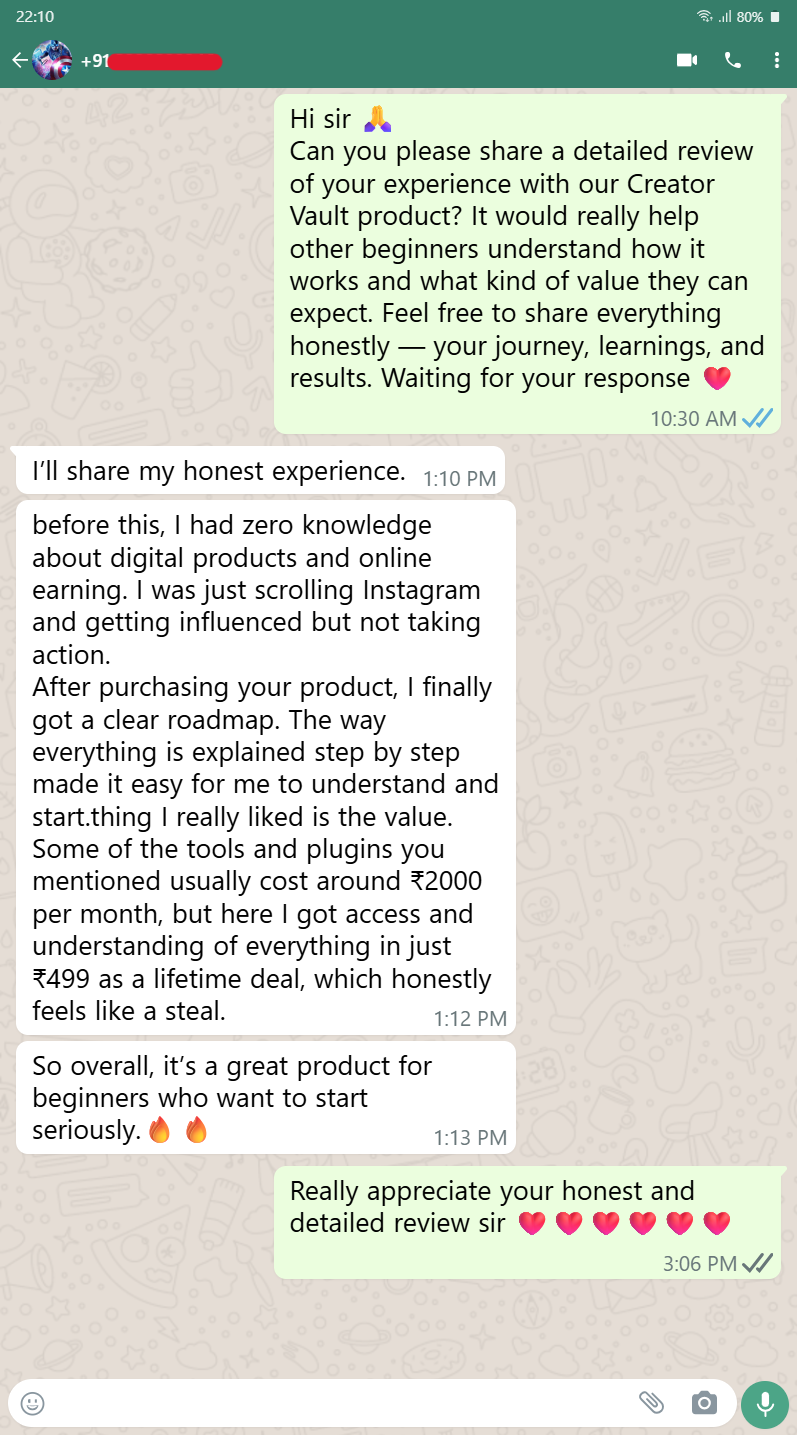The image size is (797, 1435).
Task: Tap the Wi-Fi icon in status bar
Action: 704,17
